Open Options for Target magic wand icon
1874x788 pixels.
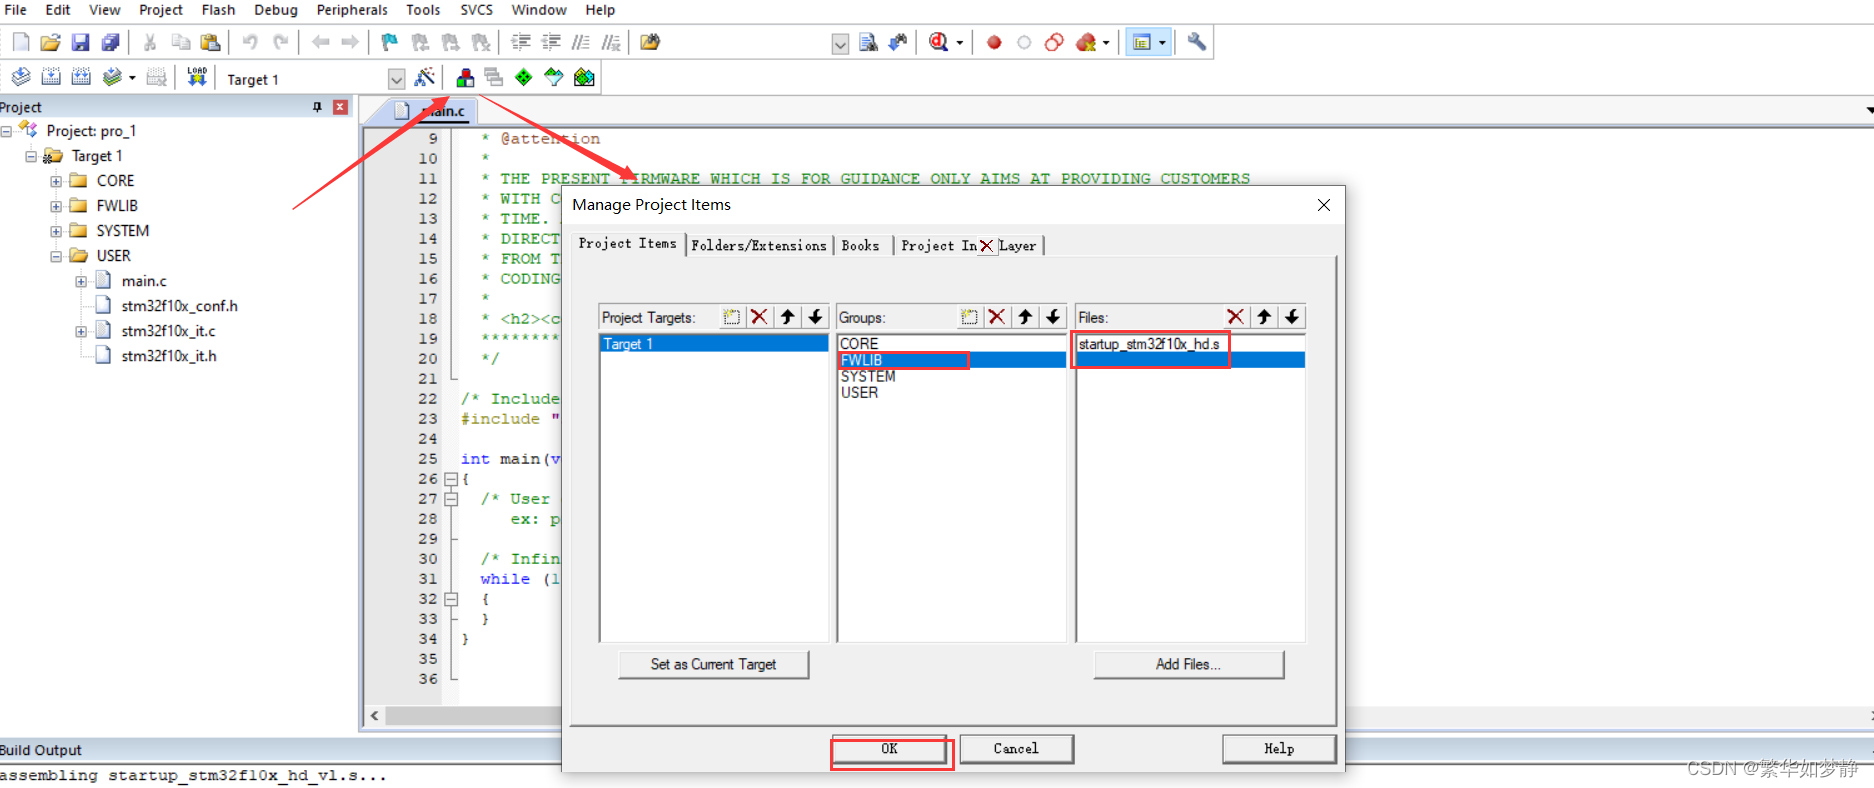[425, 77]
